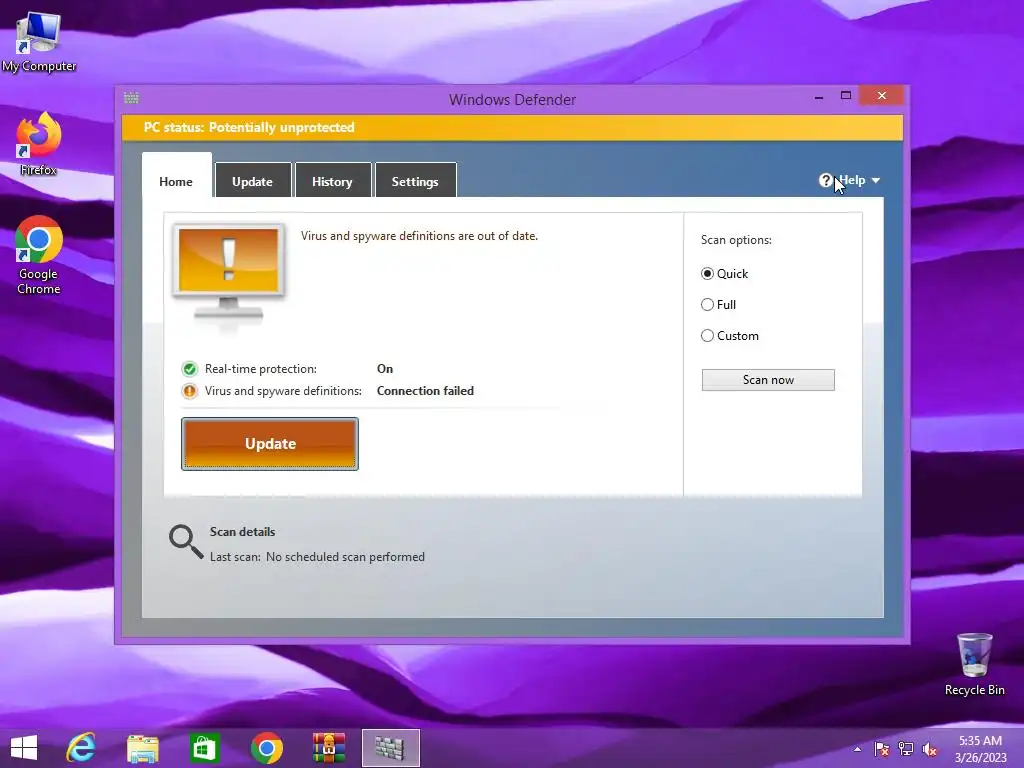Screen dimensions: 1024x768
Task: Click the Real-time protection On value
Action: (x=385, y=369)
